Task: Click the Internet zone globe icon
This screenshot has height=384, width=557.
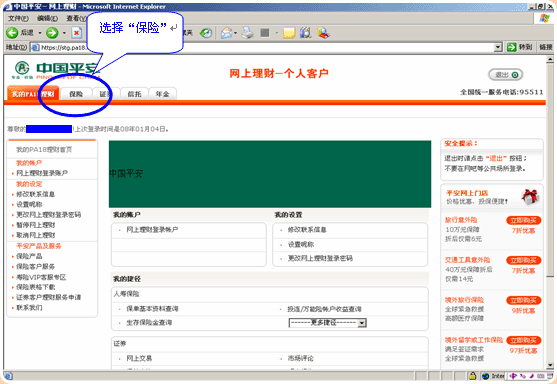Action: click(486, 376)
